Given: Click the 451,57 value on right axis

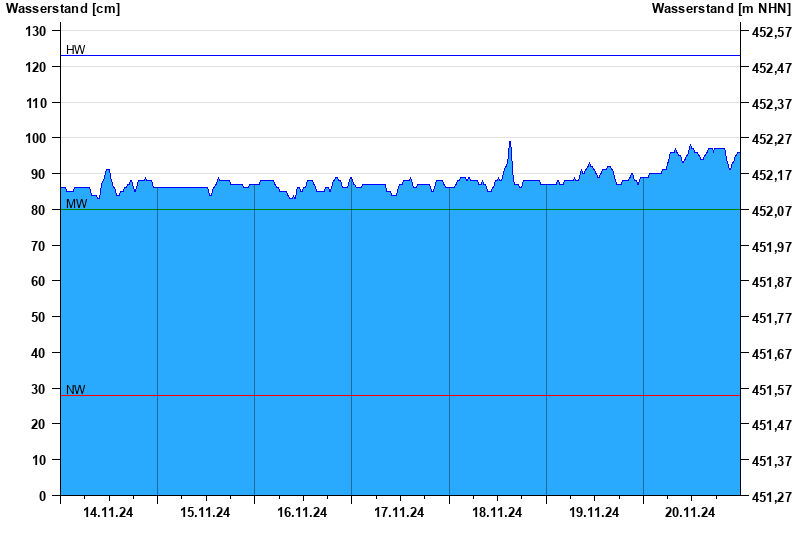Looking at the screenshot, I should coord(772,390).
